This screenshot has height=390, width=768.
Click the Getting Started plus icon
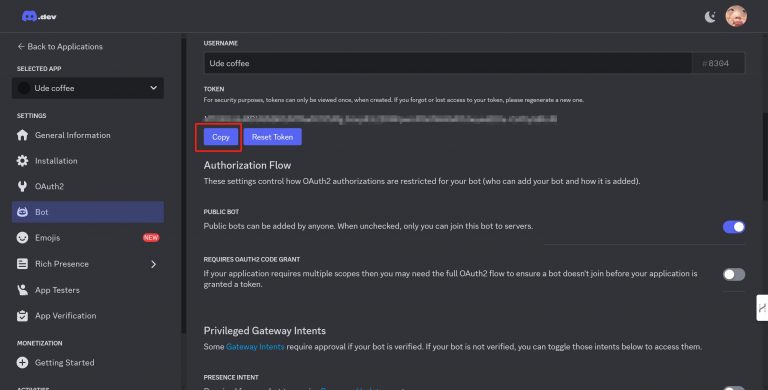[x=23, y=363]
